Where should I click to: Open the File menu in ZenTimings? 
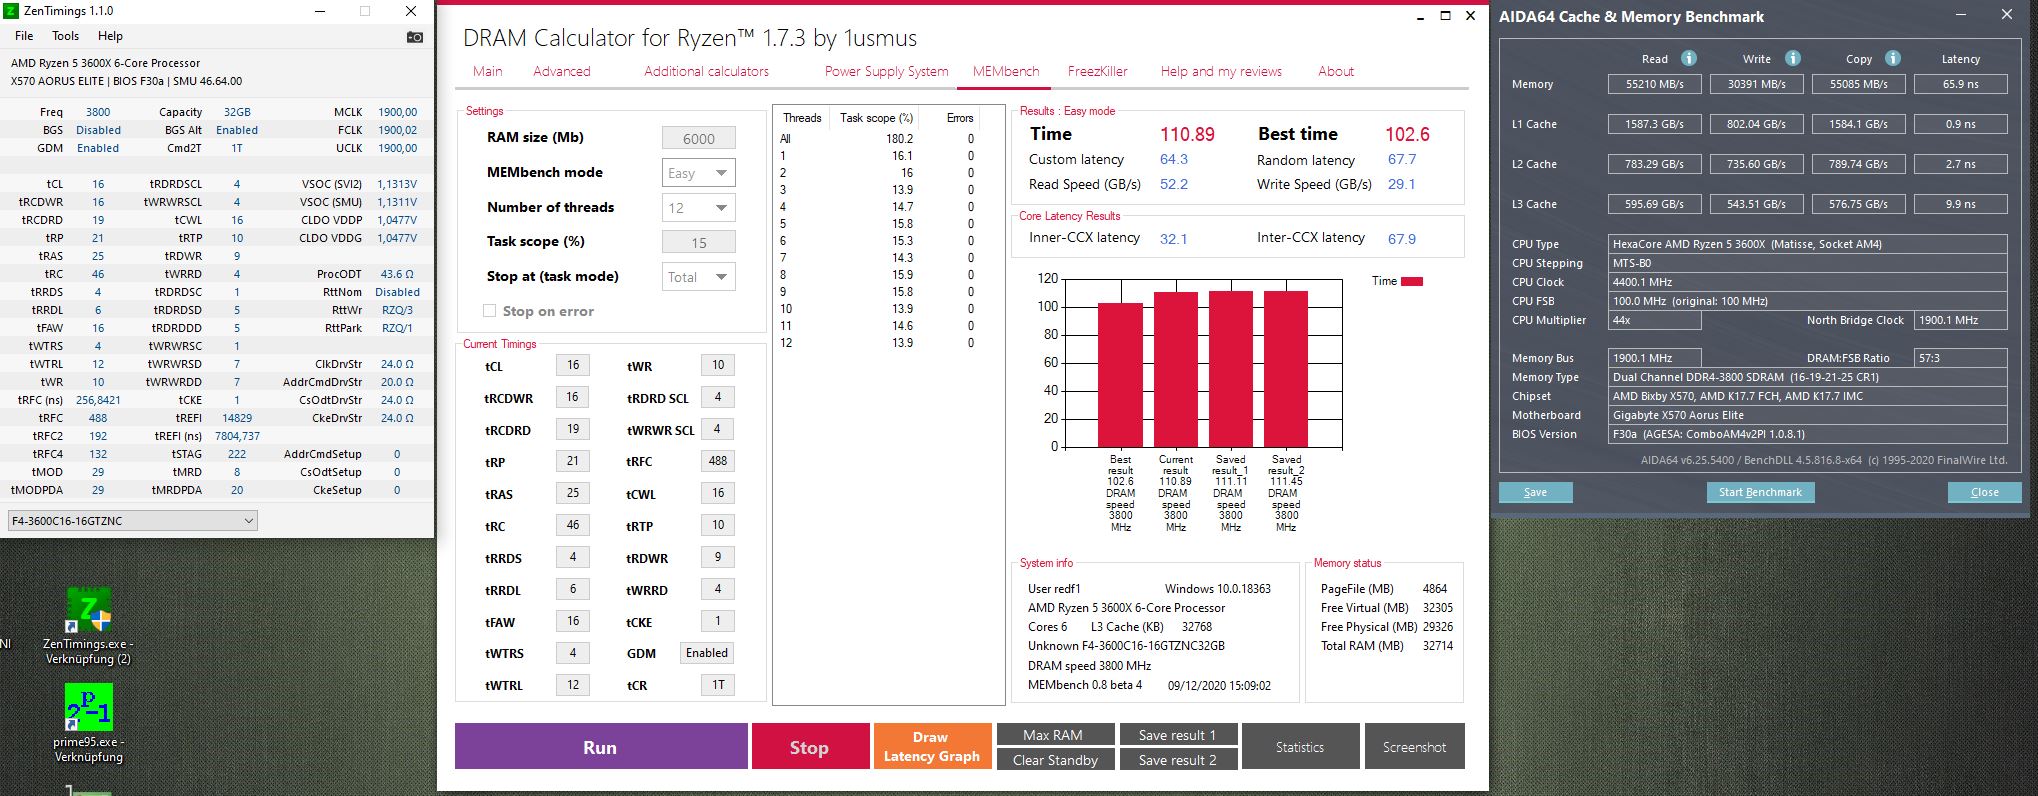[x=24, y=36]
